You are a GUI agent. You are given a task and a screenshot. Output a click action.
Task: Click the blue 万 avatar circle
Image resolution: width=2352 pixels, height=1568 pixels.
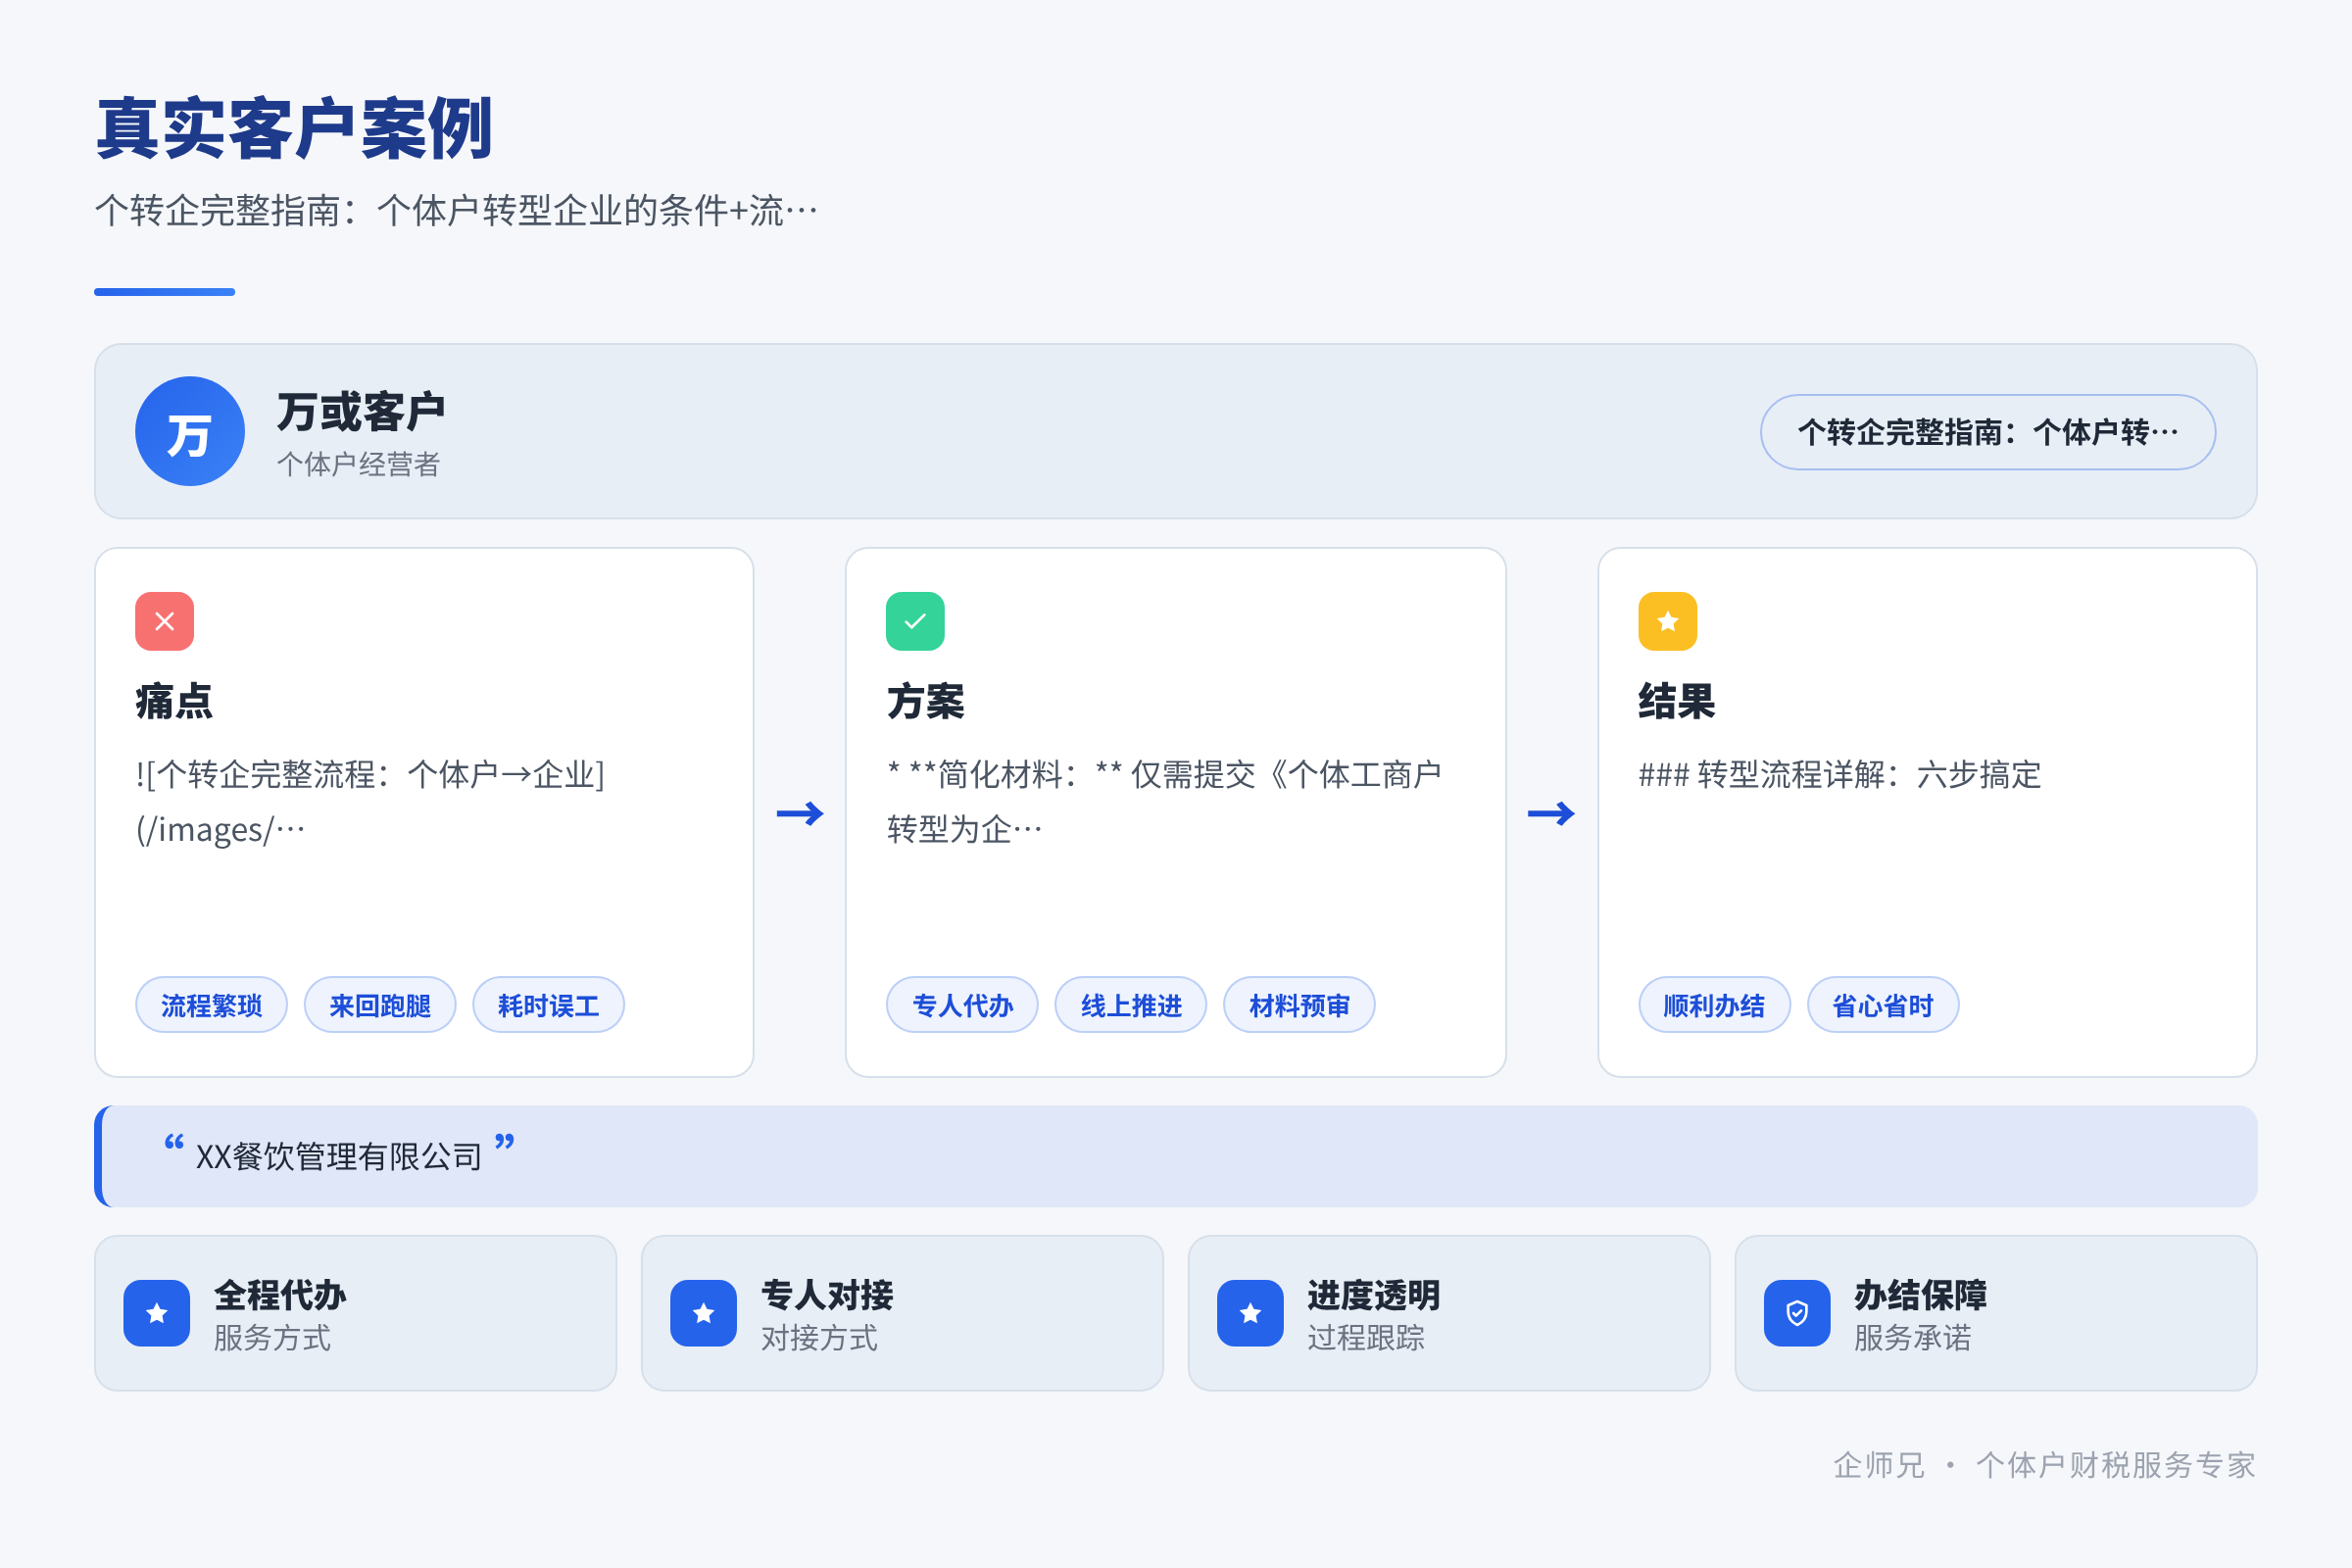pos(190,431)
